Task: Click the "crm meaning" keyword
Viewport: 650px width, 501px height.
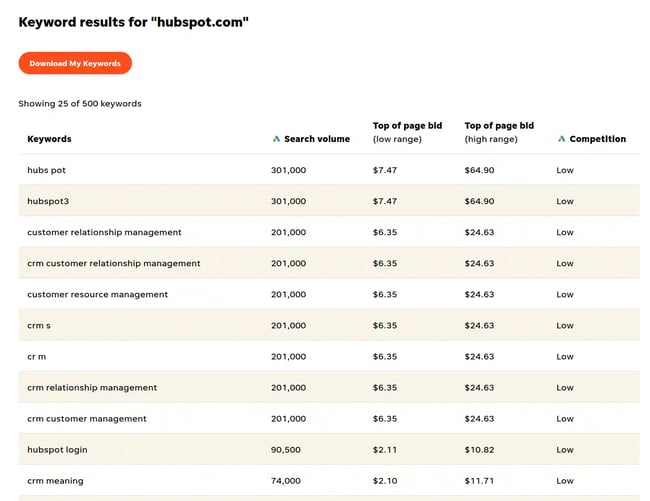Action: coord(55,480)
